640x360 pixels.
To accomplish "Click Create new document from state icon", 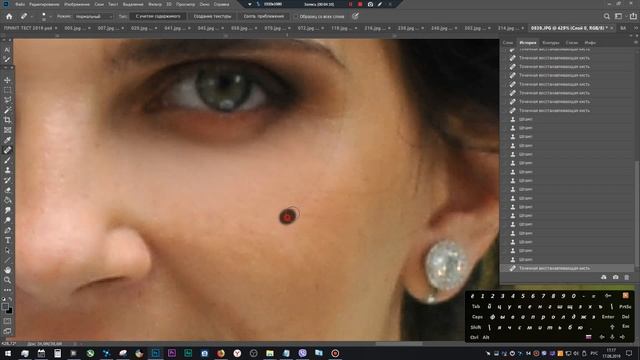I will 604,277.
